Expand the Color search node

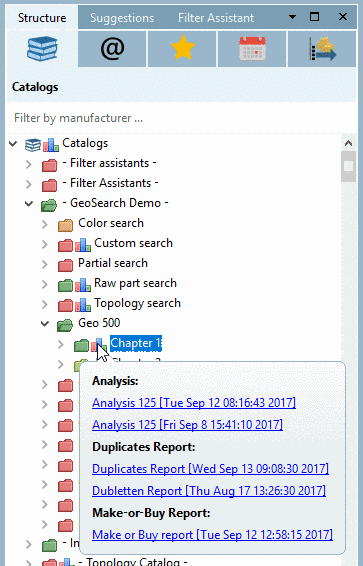click(45, 225)
